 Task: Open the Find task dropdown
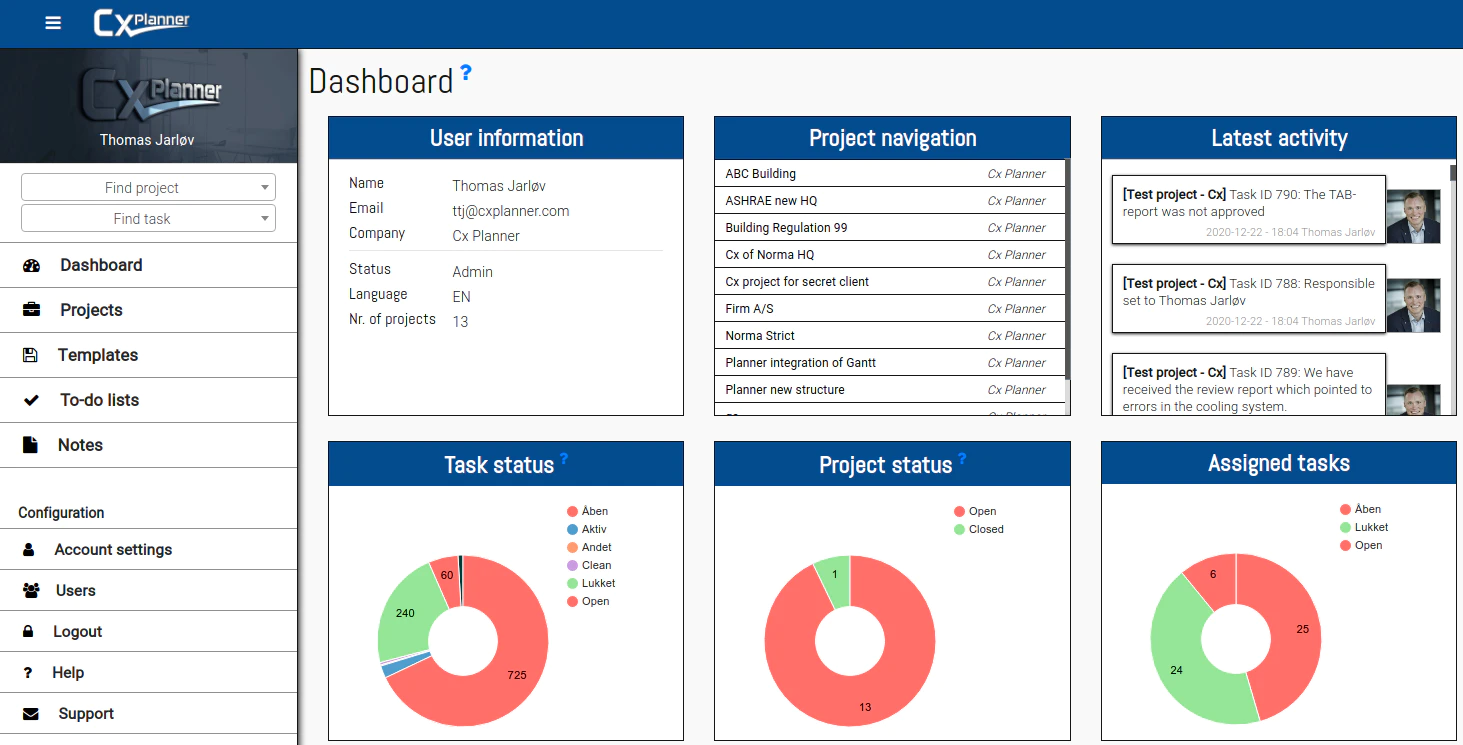tap(148, 218)
